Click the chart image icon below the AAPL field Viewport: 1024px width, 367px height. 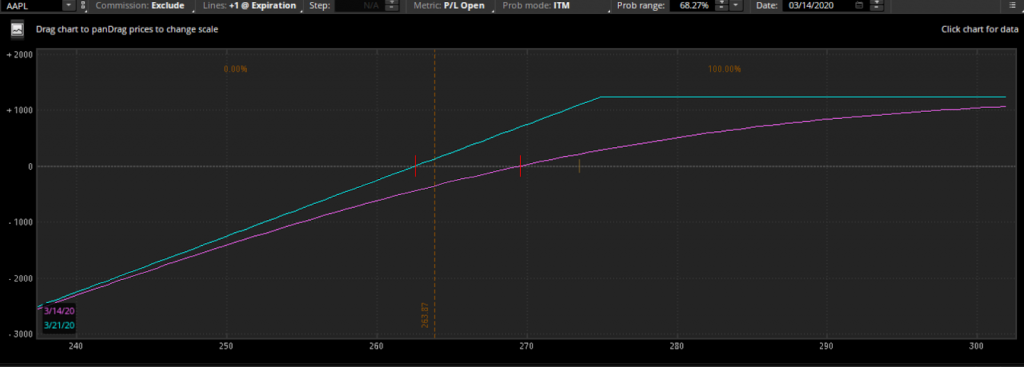tap(18, 29)
